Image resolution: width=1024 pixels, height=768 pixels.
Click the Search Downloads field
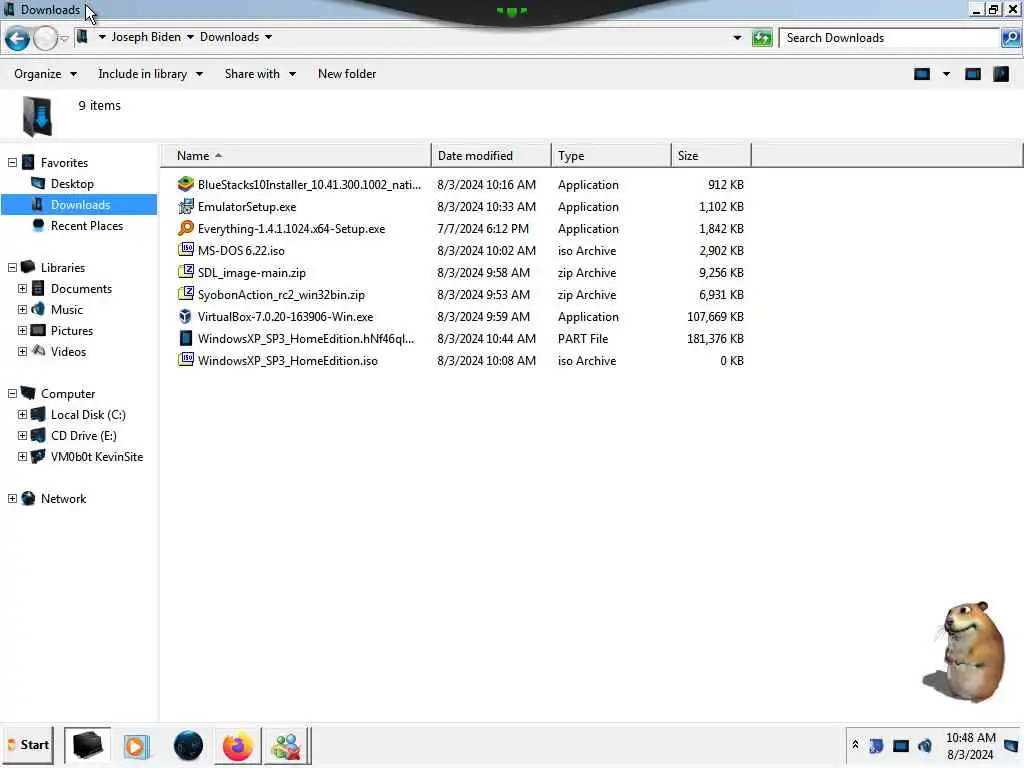point(890,38)
